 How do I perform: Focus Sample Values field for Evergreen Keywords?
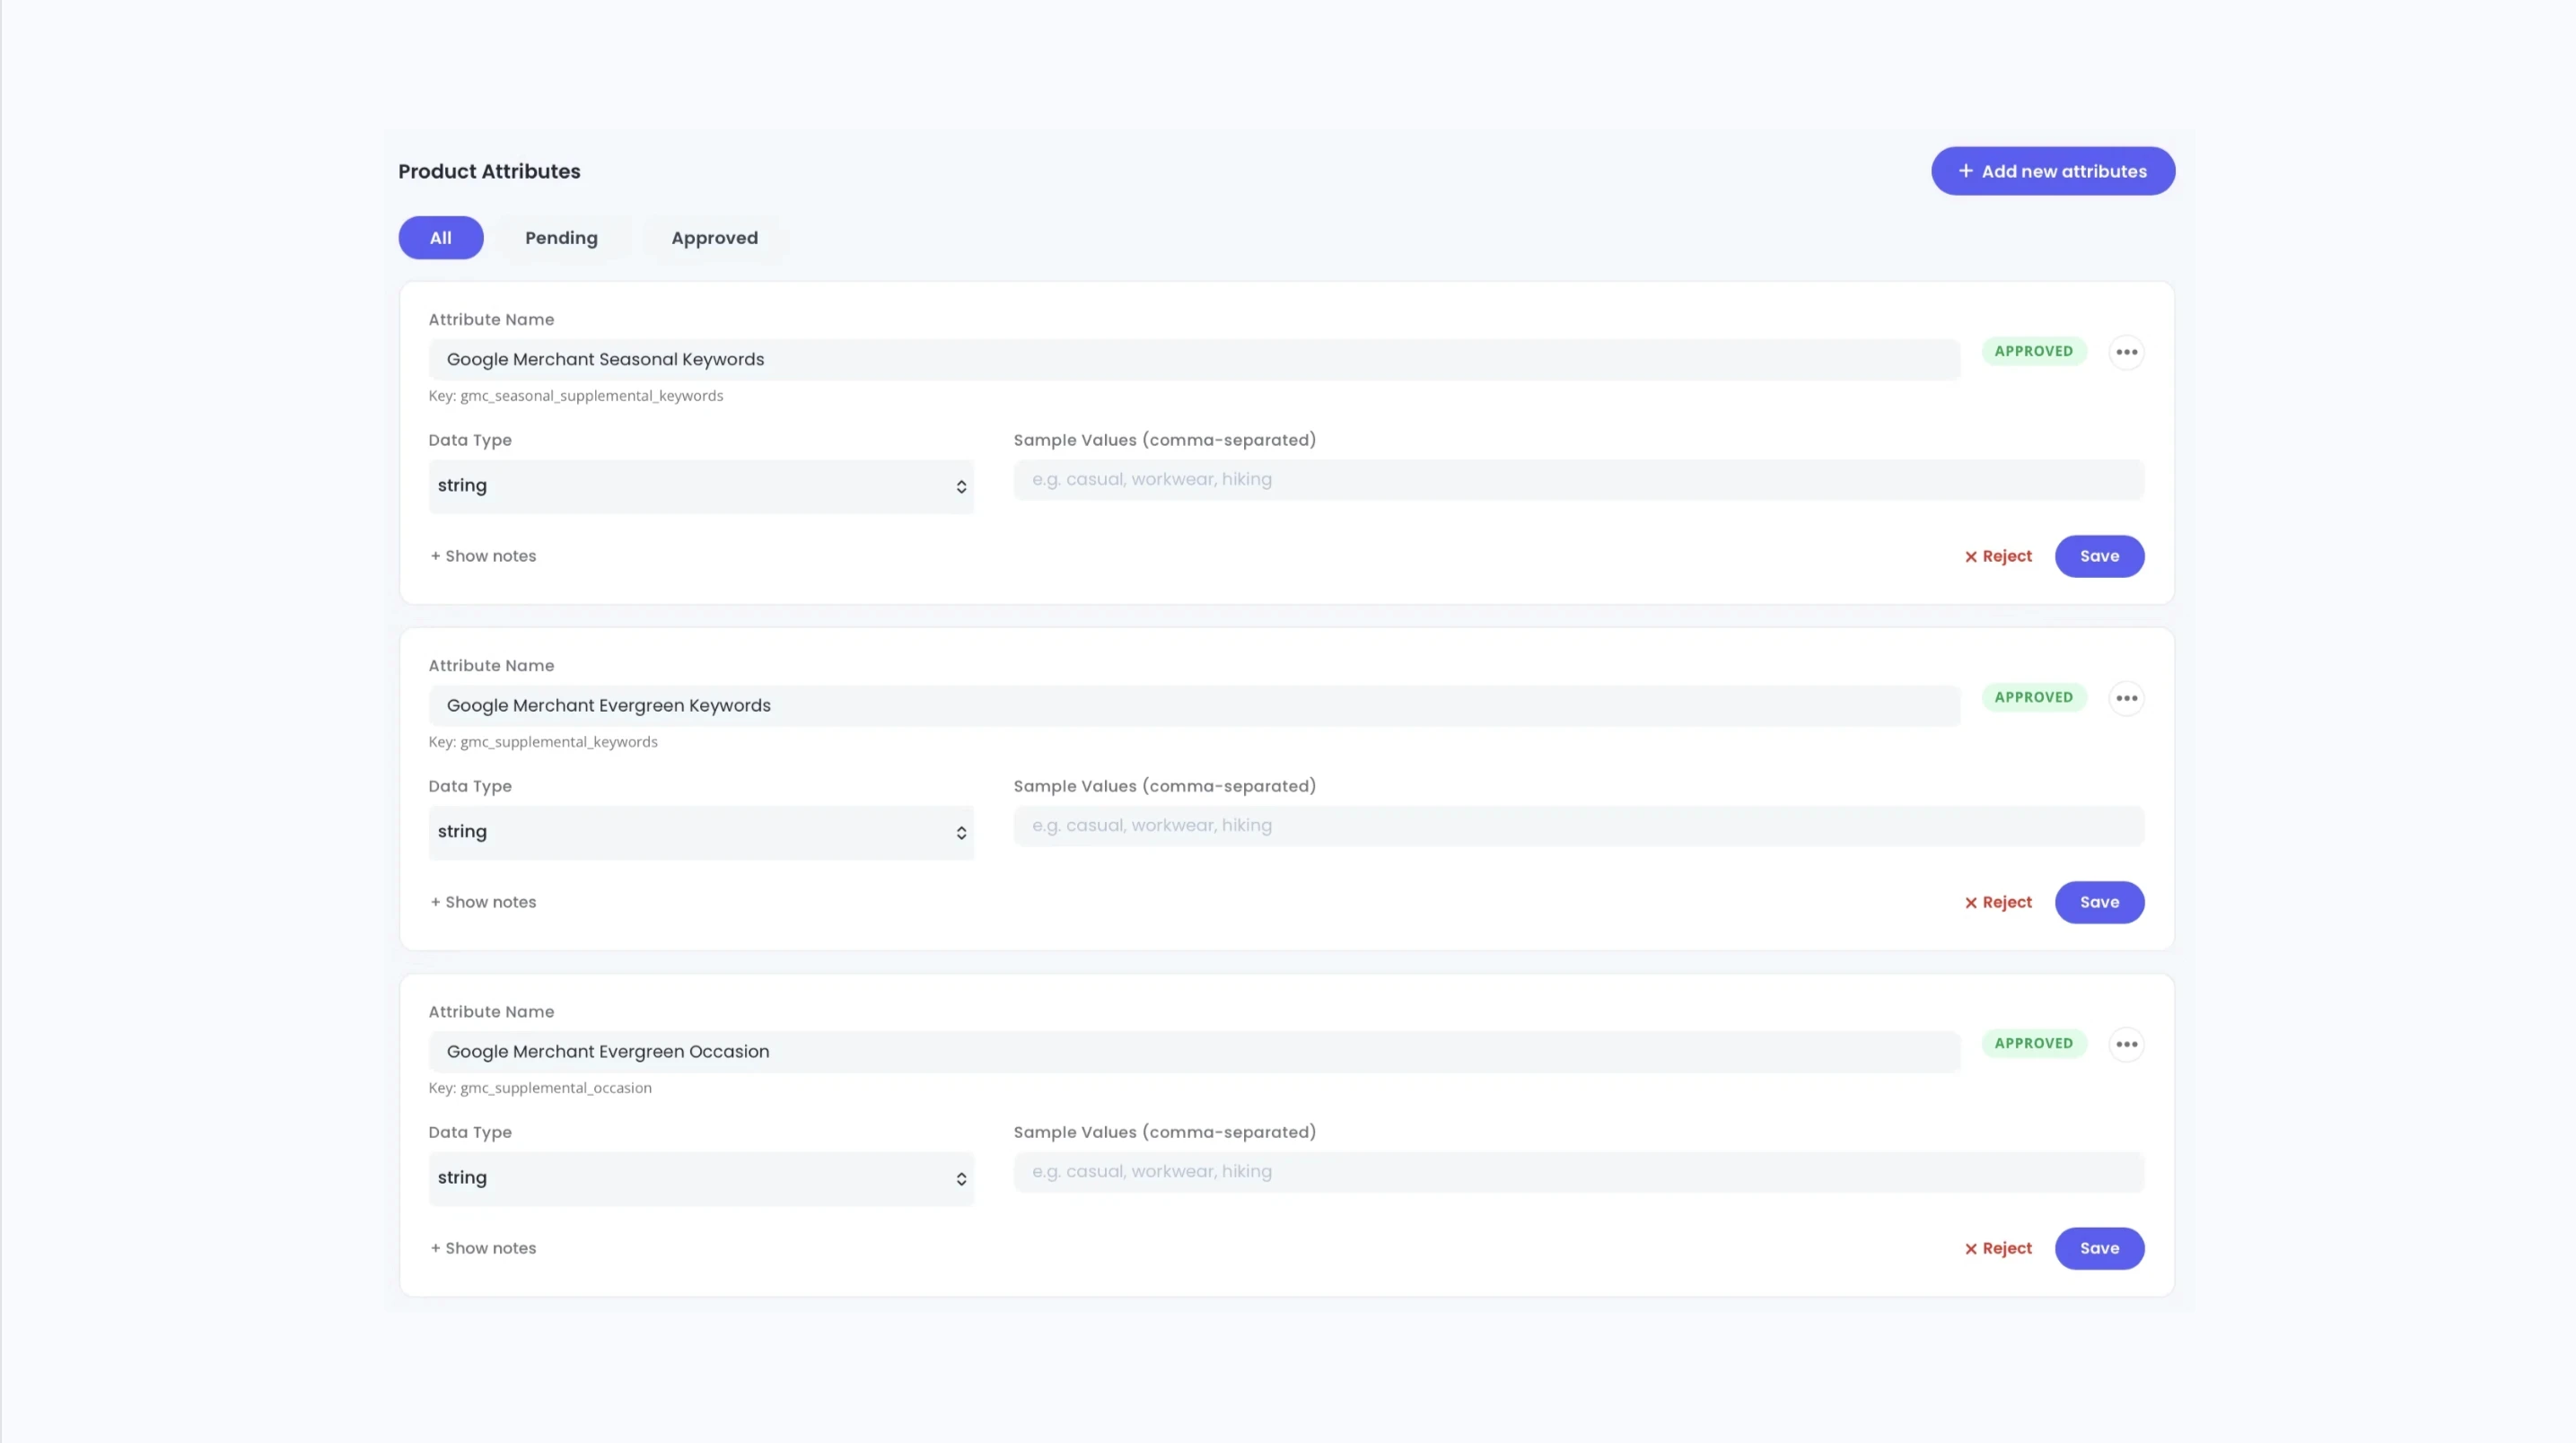coord(1578,825)
